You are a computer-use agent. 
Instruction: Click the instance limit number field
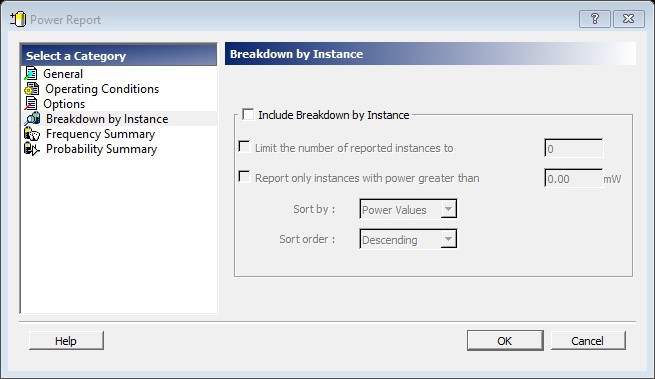tap(574, 148)
